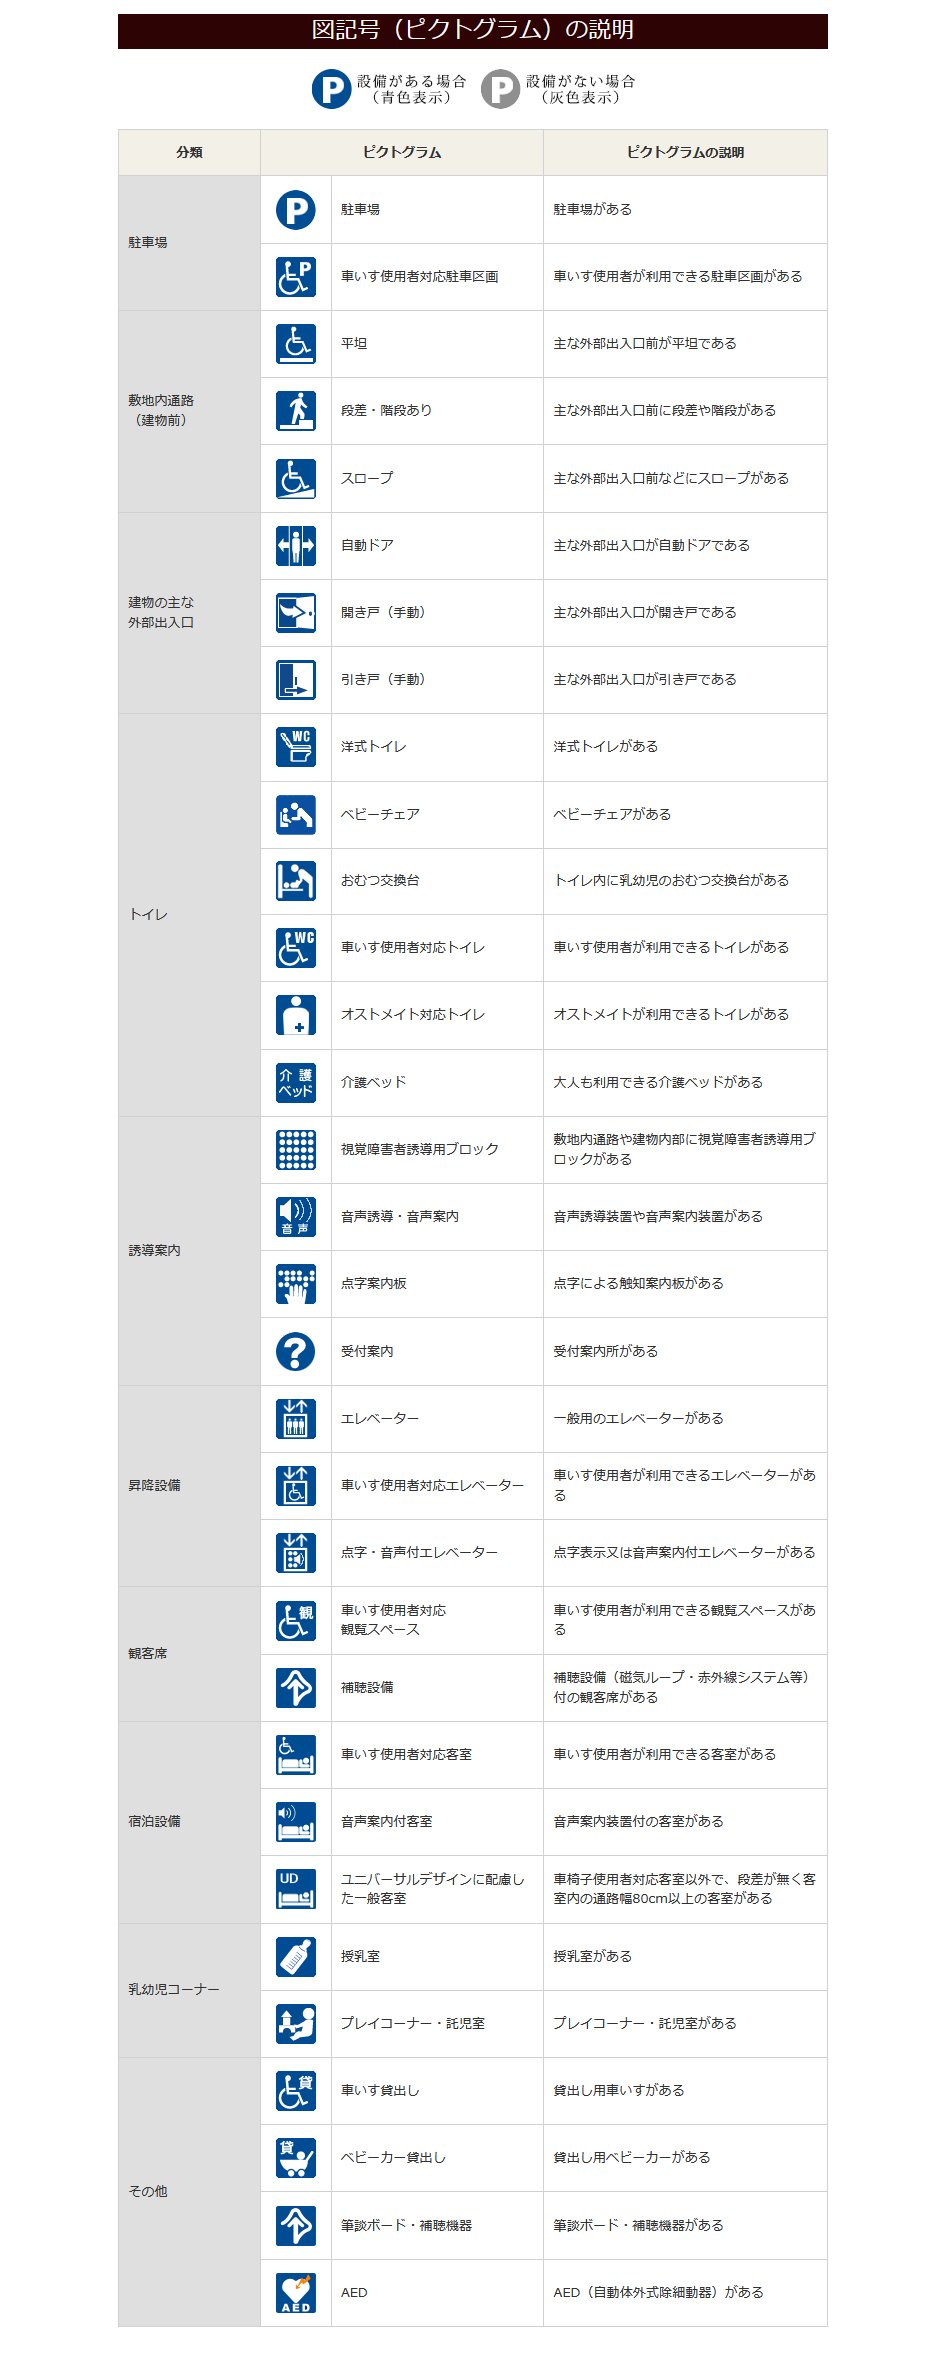950x2360 pixels.
Task: Click the gray P icon for unavailable facilities
Action: [x=500, y=89]
